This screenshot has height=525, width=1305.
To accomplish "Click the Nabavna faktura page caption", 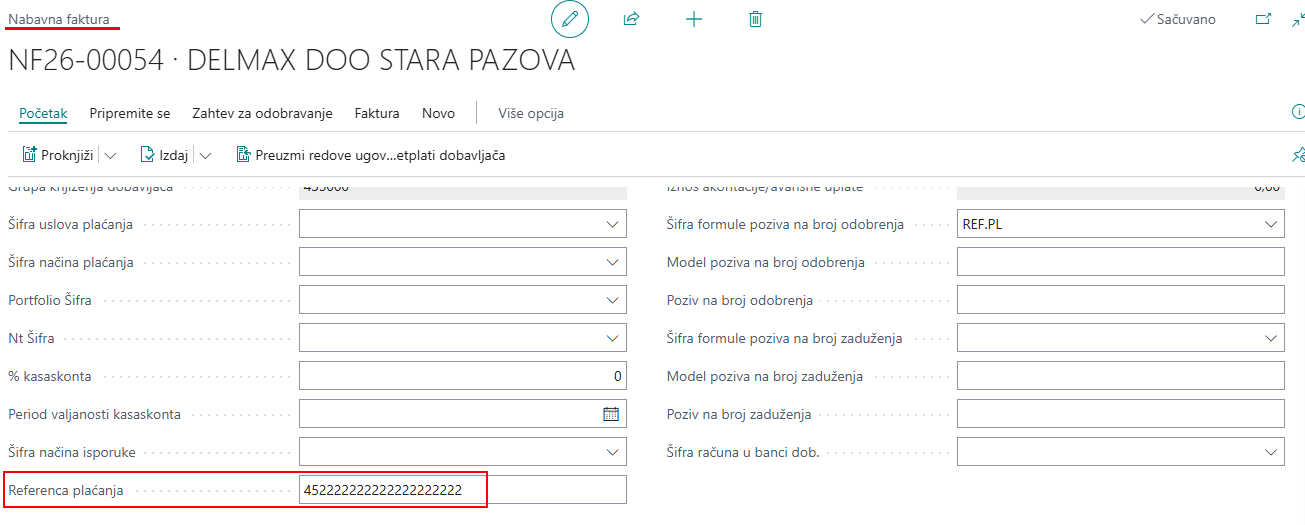I will pos(59,19).
